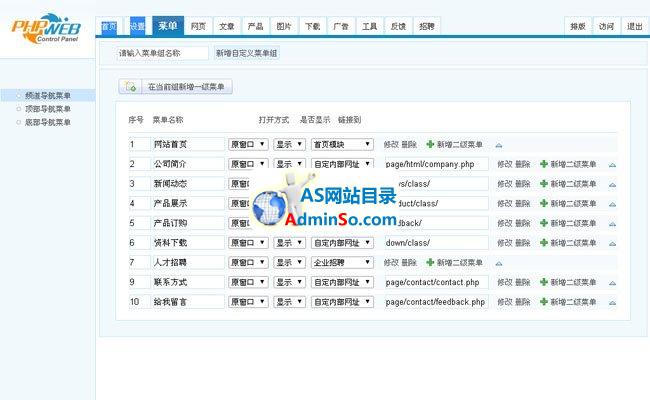
Task: Click the green plus icon in the 新闻动态 row
Action: click(x=544, y=184)
